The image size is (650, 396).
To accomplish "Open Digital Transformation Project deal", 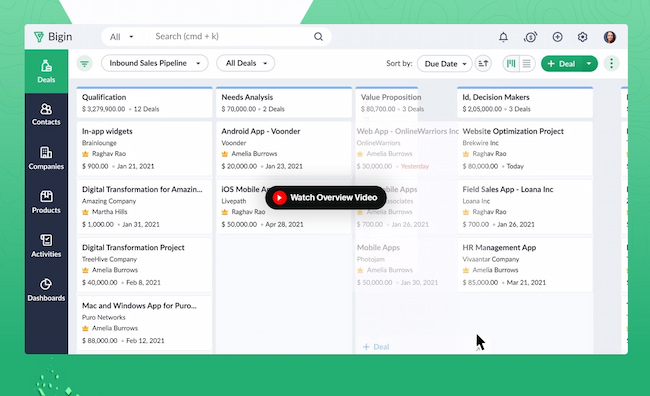I will tap(144, 265).
